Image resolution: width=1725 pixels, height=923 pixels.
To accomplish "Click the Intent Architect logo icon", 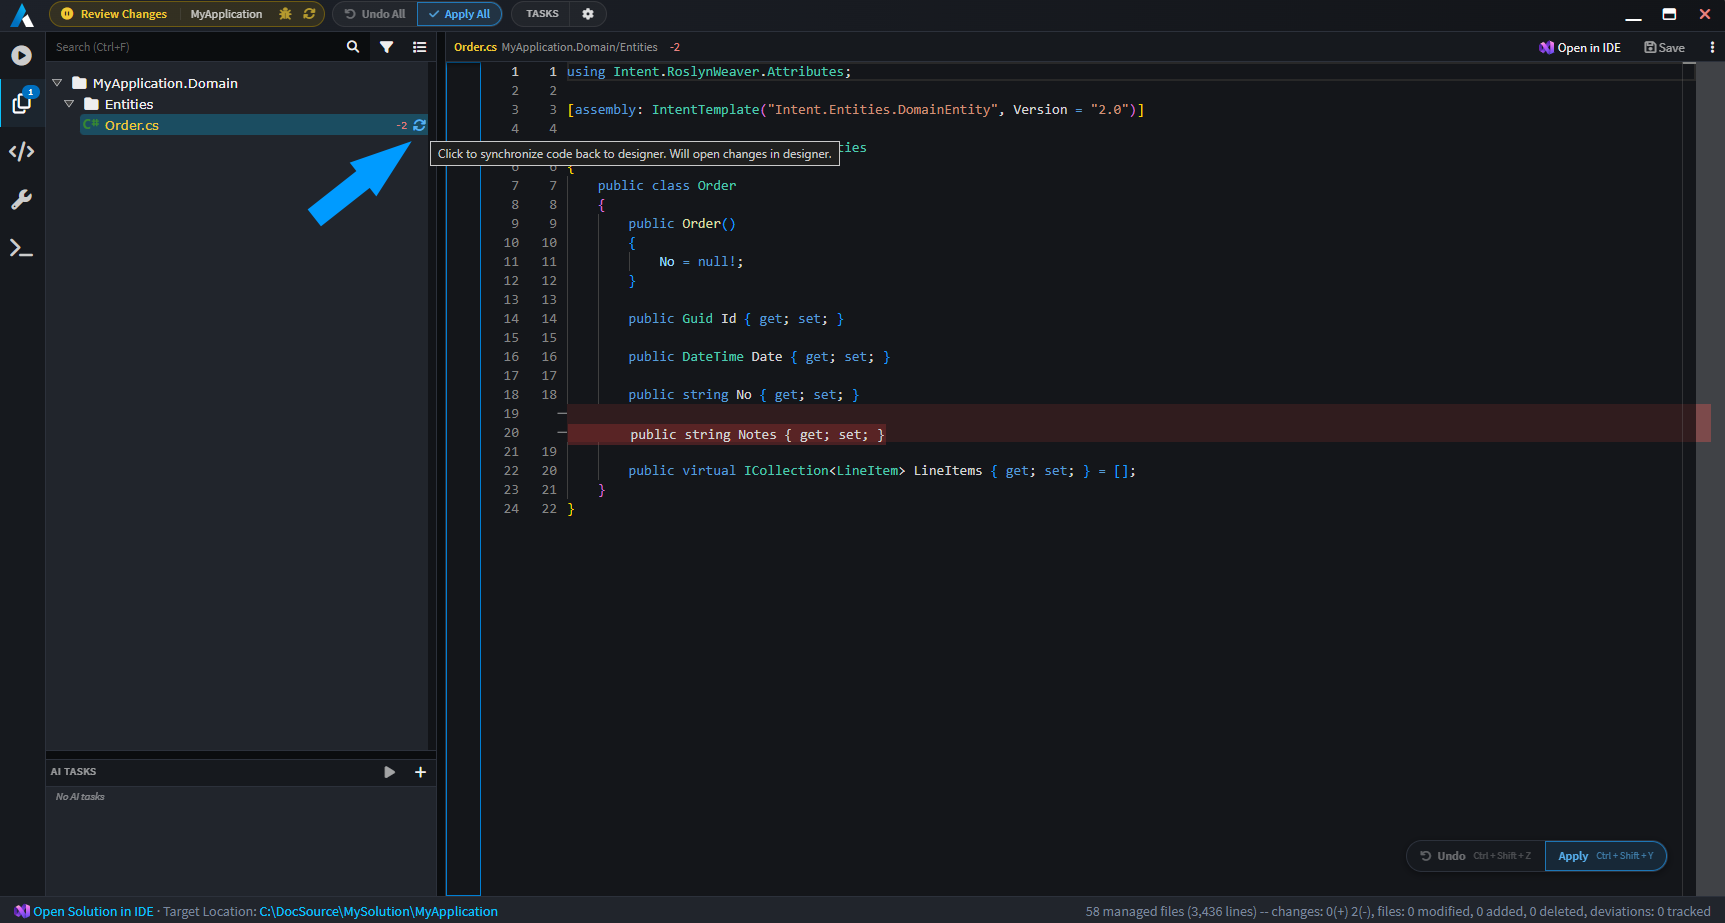I will pos(22,14).
